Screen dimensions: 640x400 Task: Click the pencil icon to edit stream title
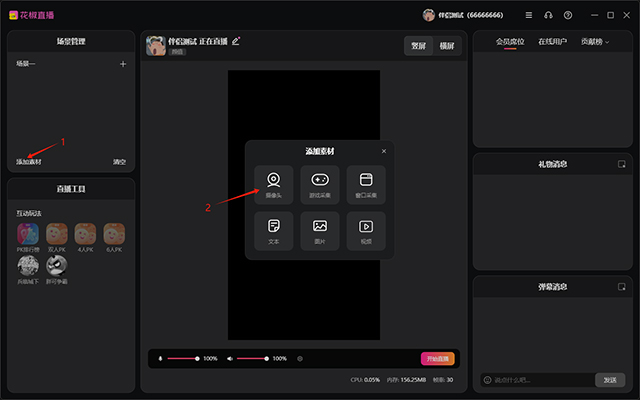click(x=236, y=41)
